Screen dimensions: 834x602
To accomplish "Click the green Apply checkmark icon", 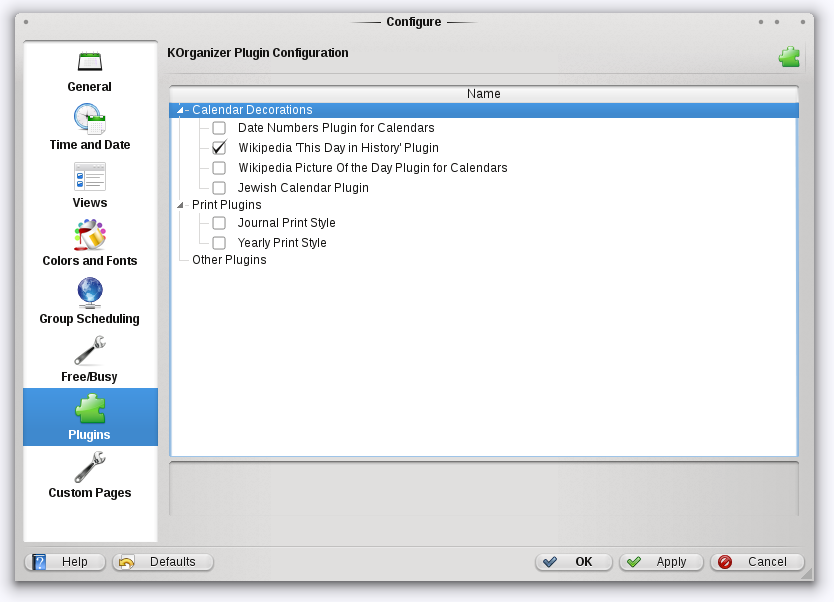I will 633,562.
